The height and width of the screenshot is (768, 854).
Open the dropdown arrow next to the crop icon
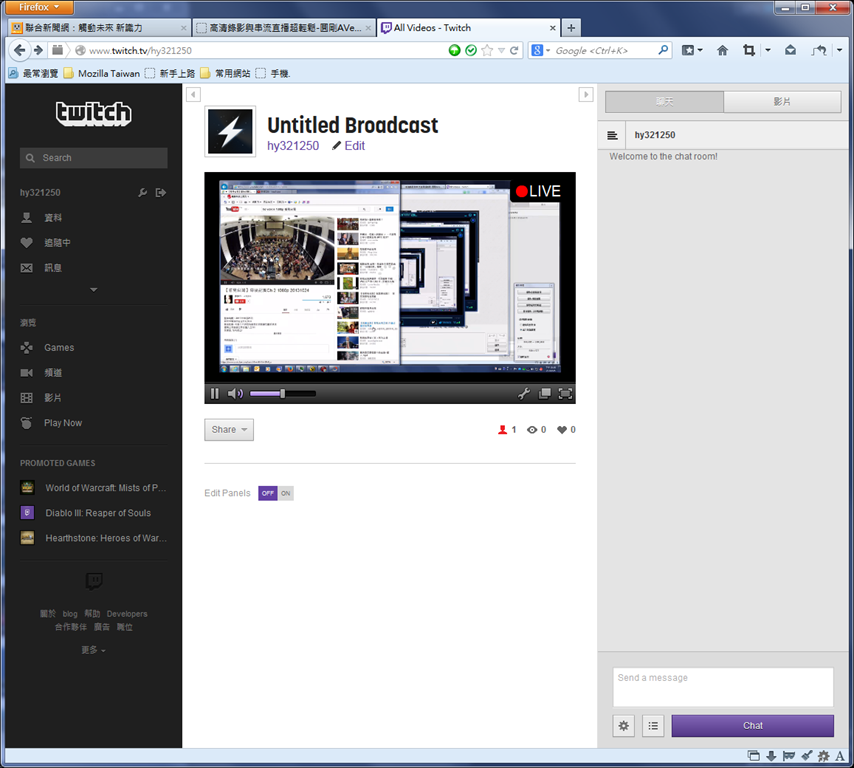[x=767, y=50]
